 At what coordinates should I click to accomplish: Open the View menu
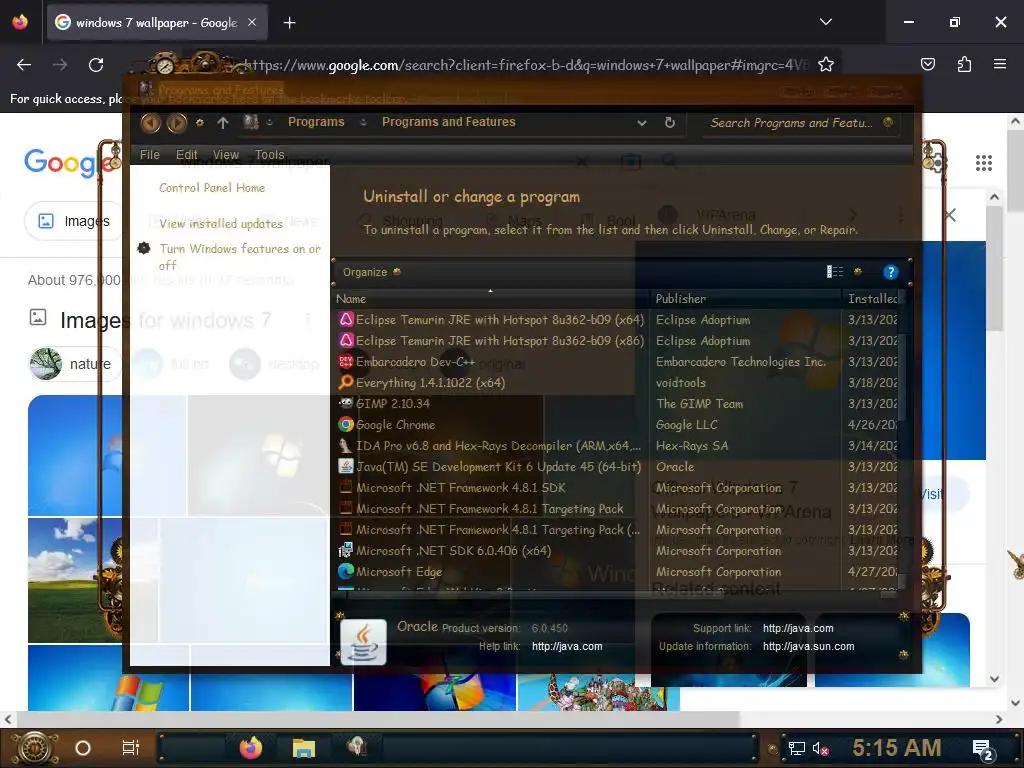[225, 155]
